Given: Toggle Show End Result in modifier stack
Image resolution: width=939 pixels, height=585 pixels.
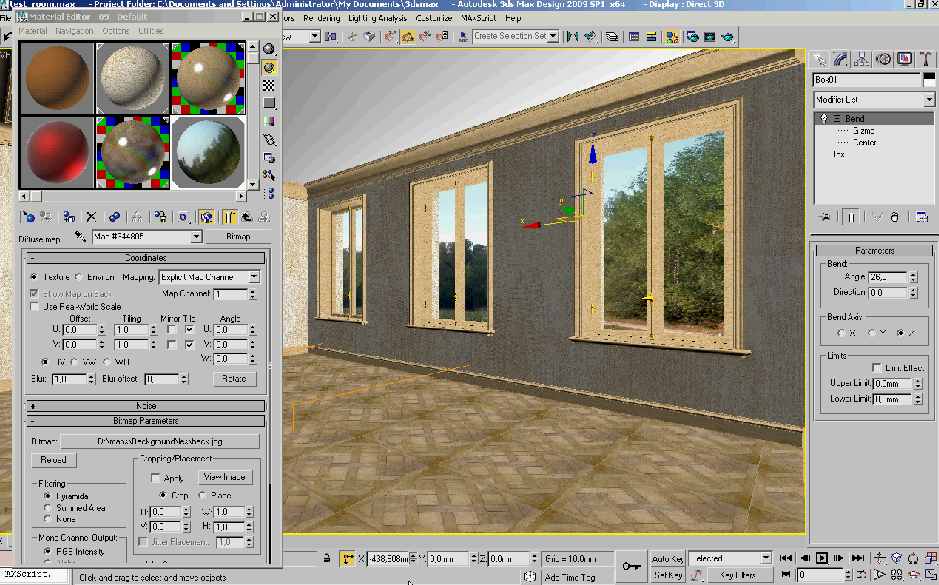Looking at the screenshot, I should point(851,217).
